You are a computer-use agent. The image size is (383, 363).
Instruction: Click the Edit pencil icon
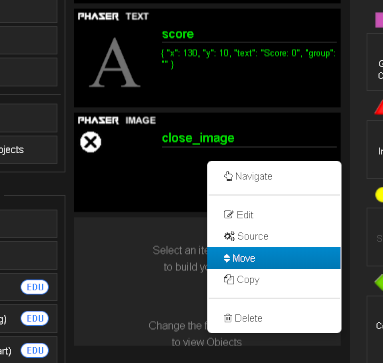228,214
